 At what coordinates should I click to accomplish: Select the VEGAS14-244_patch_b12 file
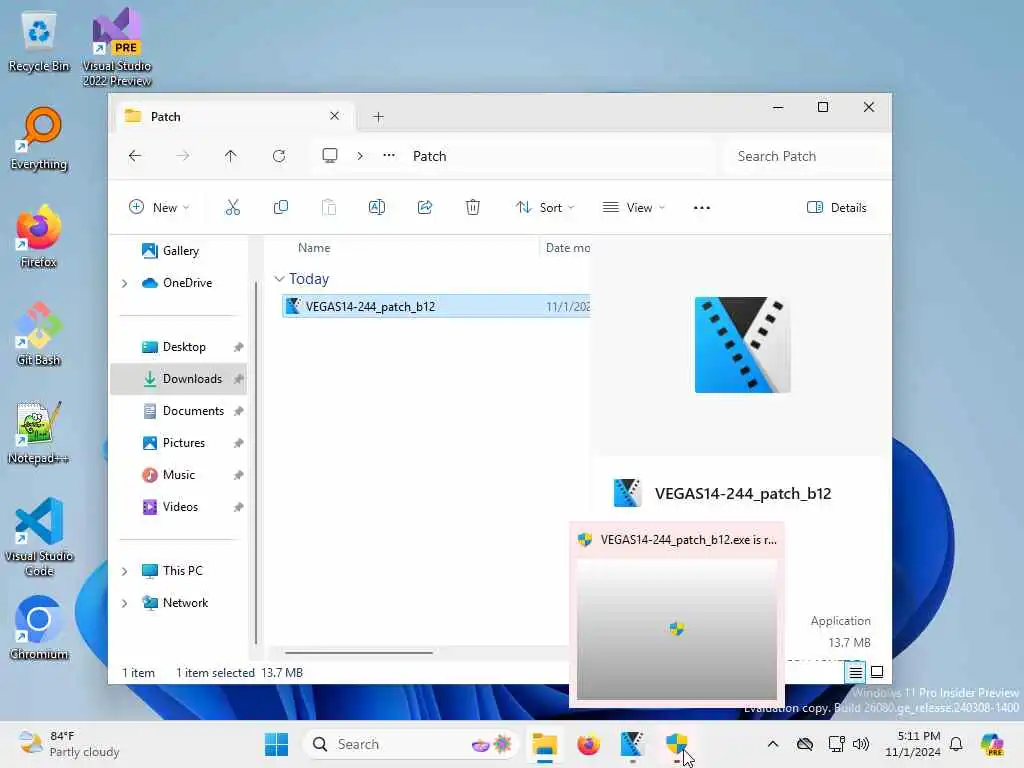(x=436, y=306)
